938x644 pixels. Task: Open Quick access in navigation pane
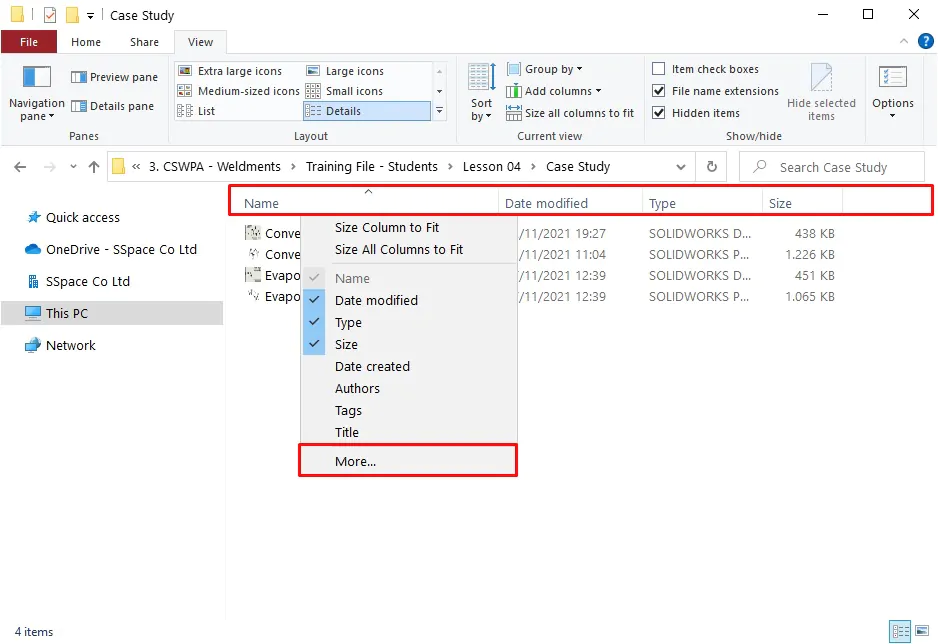tap(73, 218)
